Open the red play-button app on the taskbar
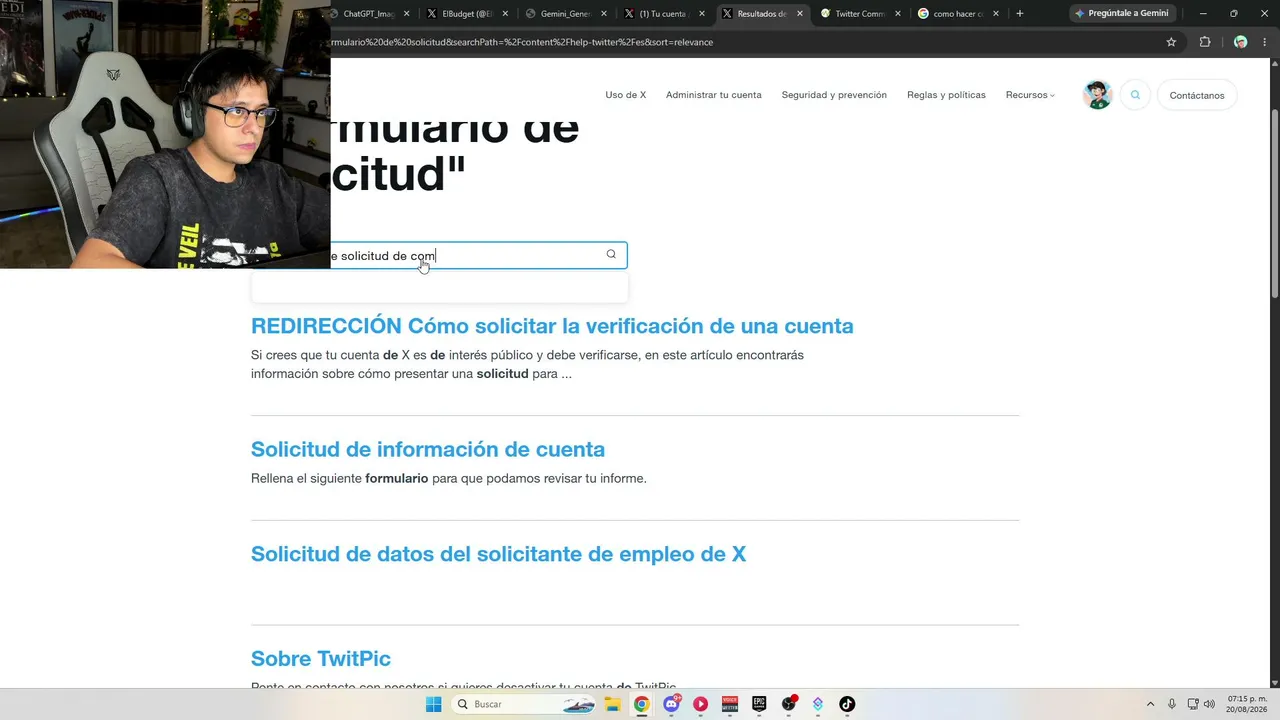Viewport: 1280px width, 720px height. coord(701,704)
